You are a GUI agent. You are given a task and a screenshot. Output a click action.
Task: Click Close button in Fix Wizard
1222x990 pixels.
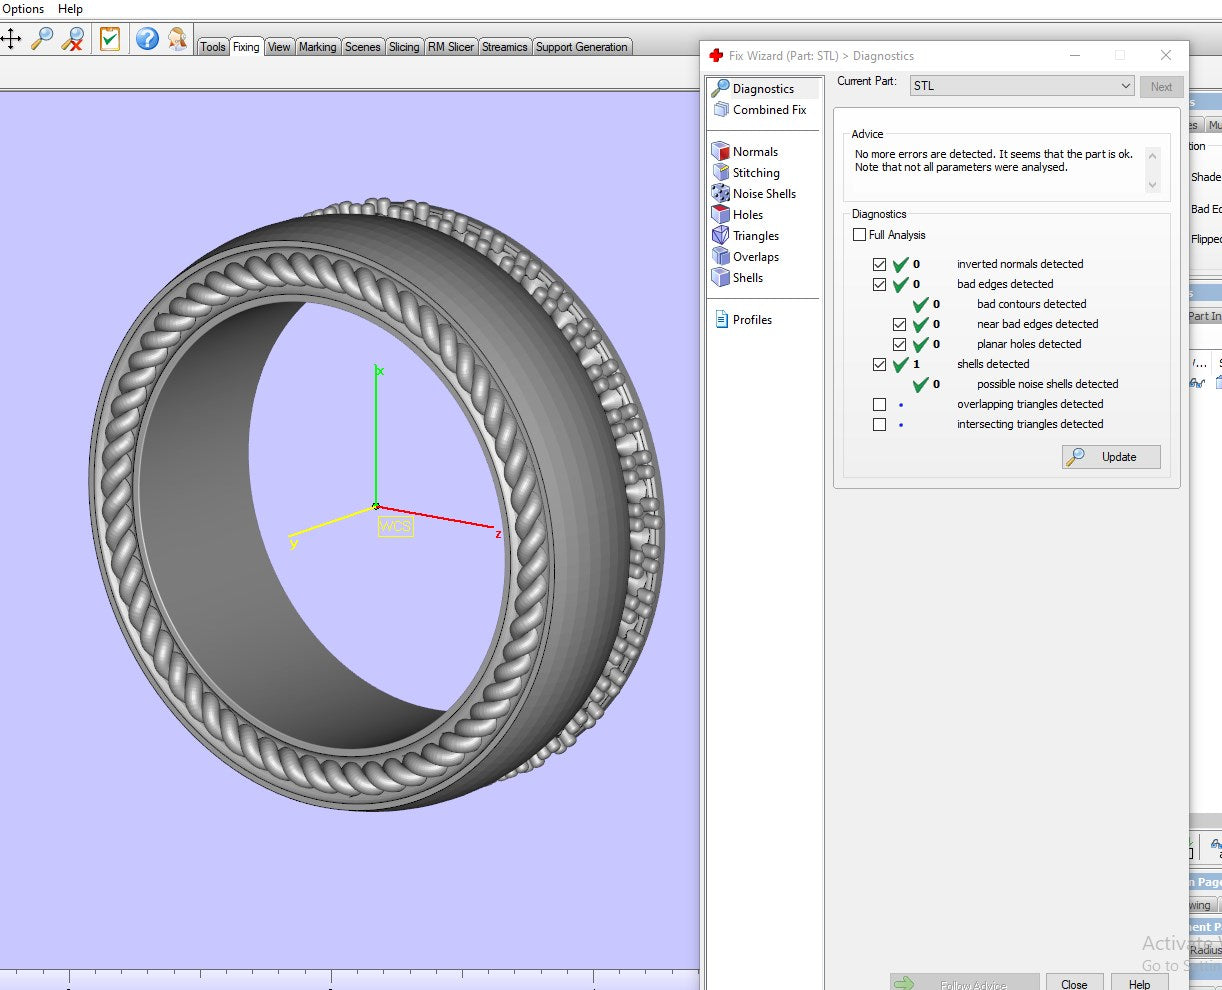click(x=1074, y=983)
